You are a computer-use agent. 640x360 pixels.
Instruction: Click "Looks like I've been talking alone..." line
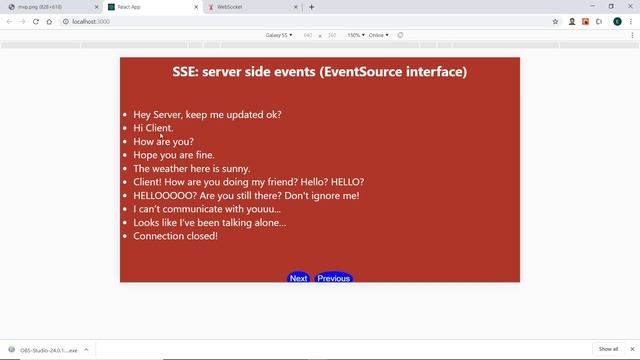point(210,223)
